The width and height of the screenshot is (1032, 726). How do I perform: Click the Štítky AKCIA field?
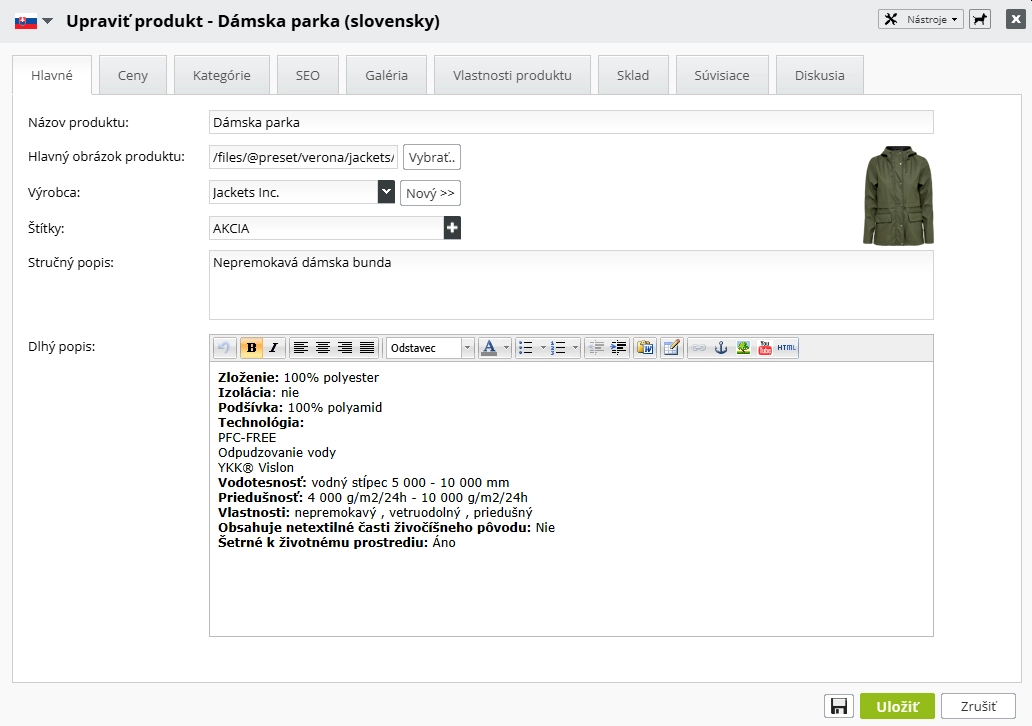point(327,228)
